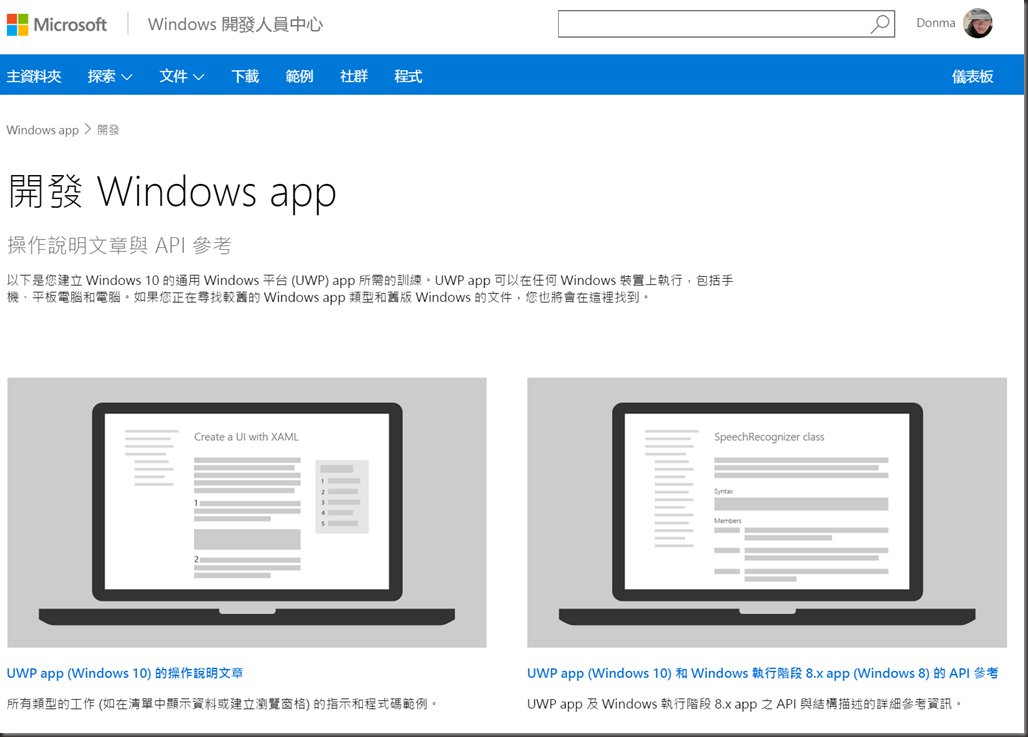Viewport: 1028px width, 737px height.
Task: Expand the 文件 dropdown menu
Action: pos(182,76)
